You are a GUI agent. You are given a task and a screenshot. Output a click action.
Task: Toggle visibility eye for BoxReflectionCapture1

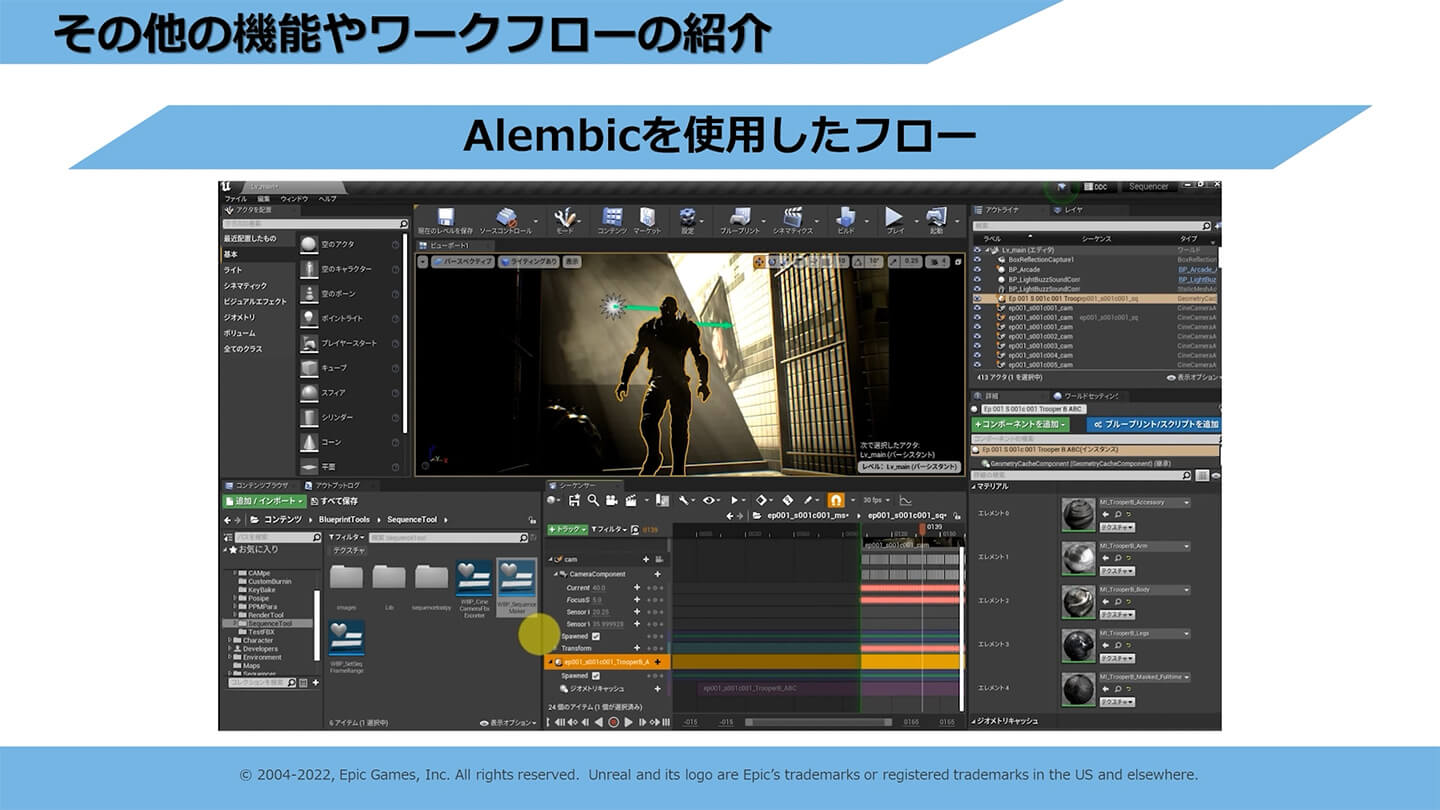pyautogui.click(x=978, y=260)
